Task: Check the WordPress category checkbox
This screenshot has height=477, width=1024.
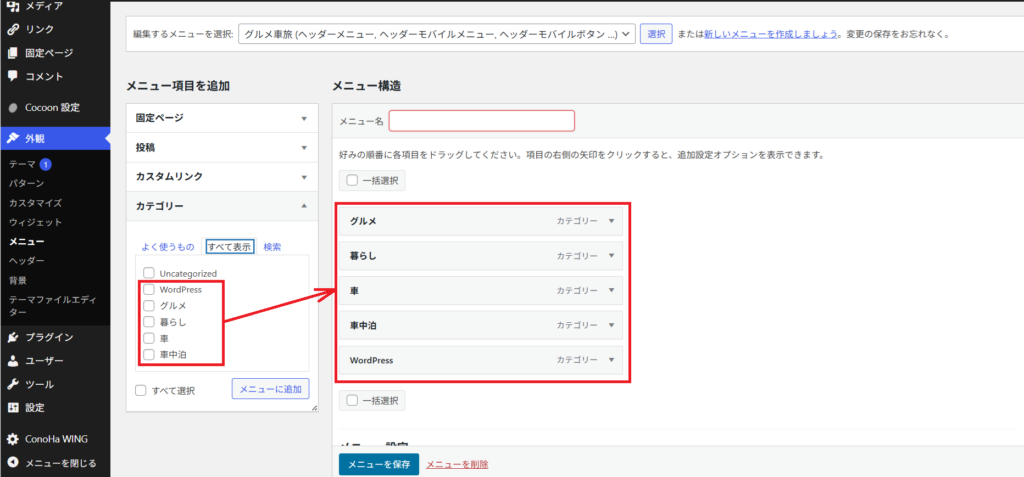Action: coord(149,289)
